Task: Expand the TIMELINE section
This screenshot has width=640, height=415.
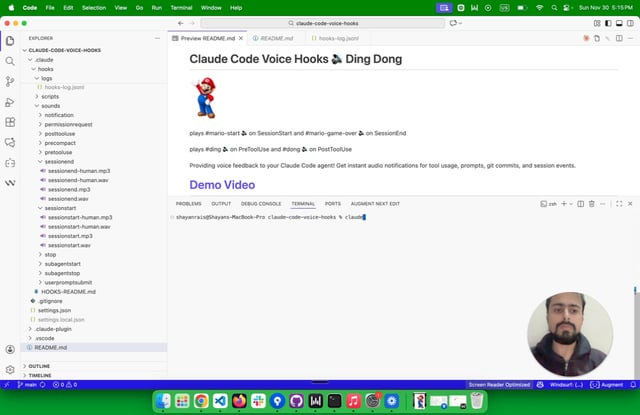Action: [40, 375]
